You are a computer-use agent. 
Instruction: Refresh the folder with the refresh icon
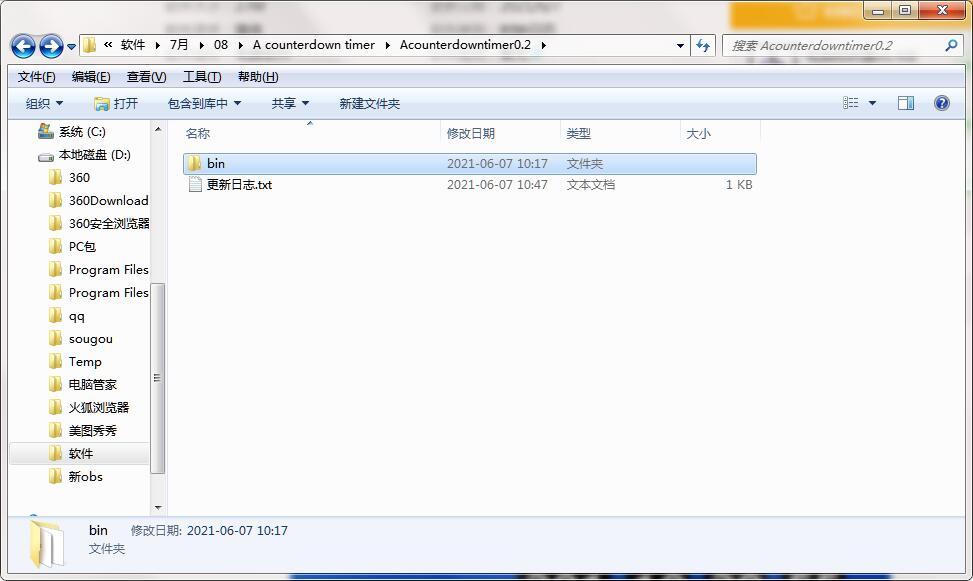pyautogui.click(x=702, y=45)
